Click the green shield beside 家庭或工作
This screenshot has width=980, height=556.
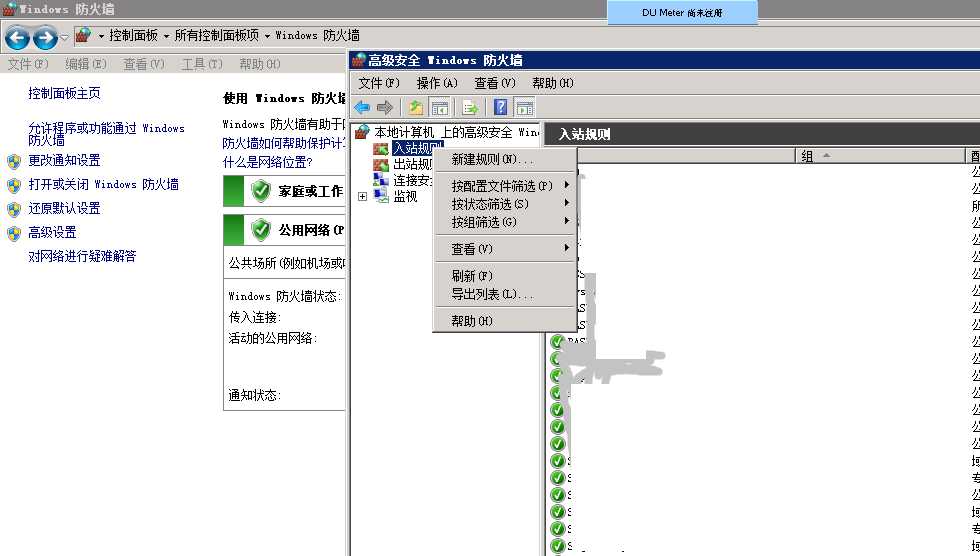pos(261,191)
